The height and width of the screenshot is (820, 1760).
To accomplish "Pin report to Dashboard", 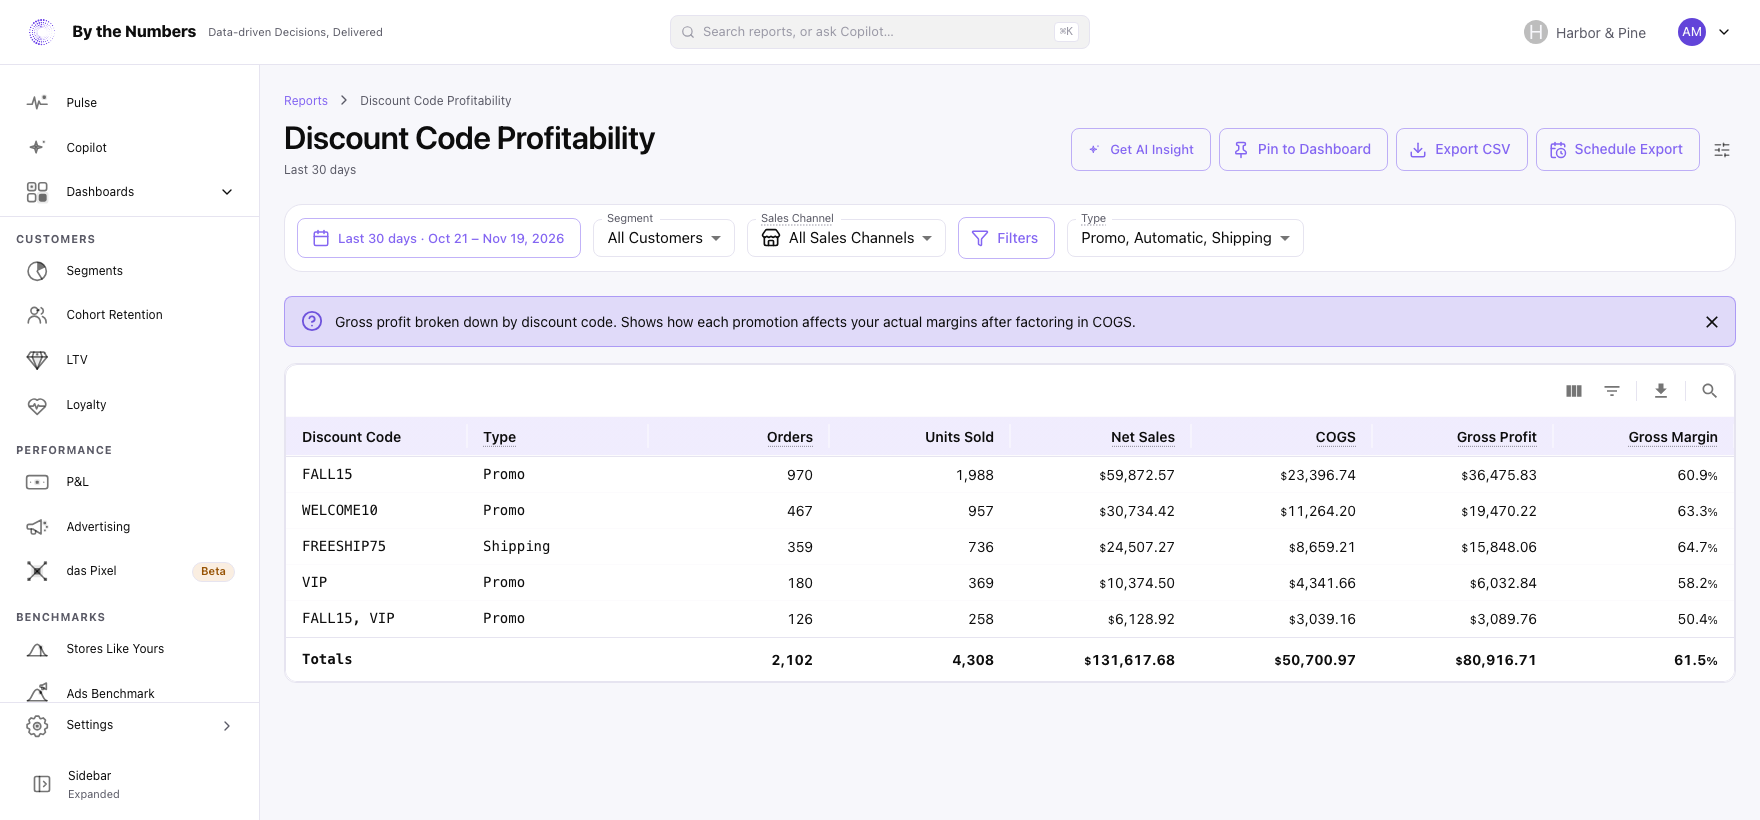I will [x=1303, y=150].
